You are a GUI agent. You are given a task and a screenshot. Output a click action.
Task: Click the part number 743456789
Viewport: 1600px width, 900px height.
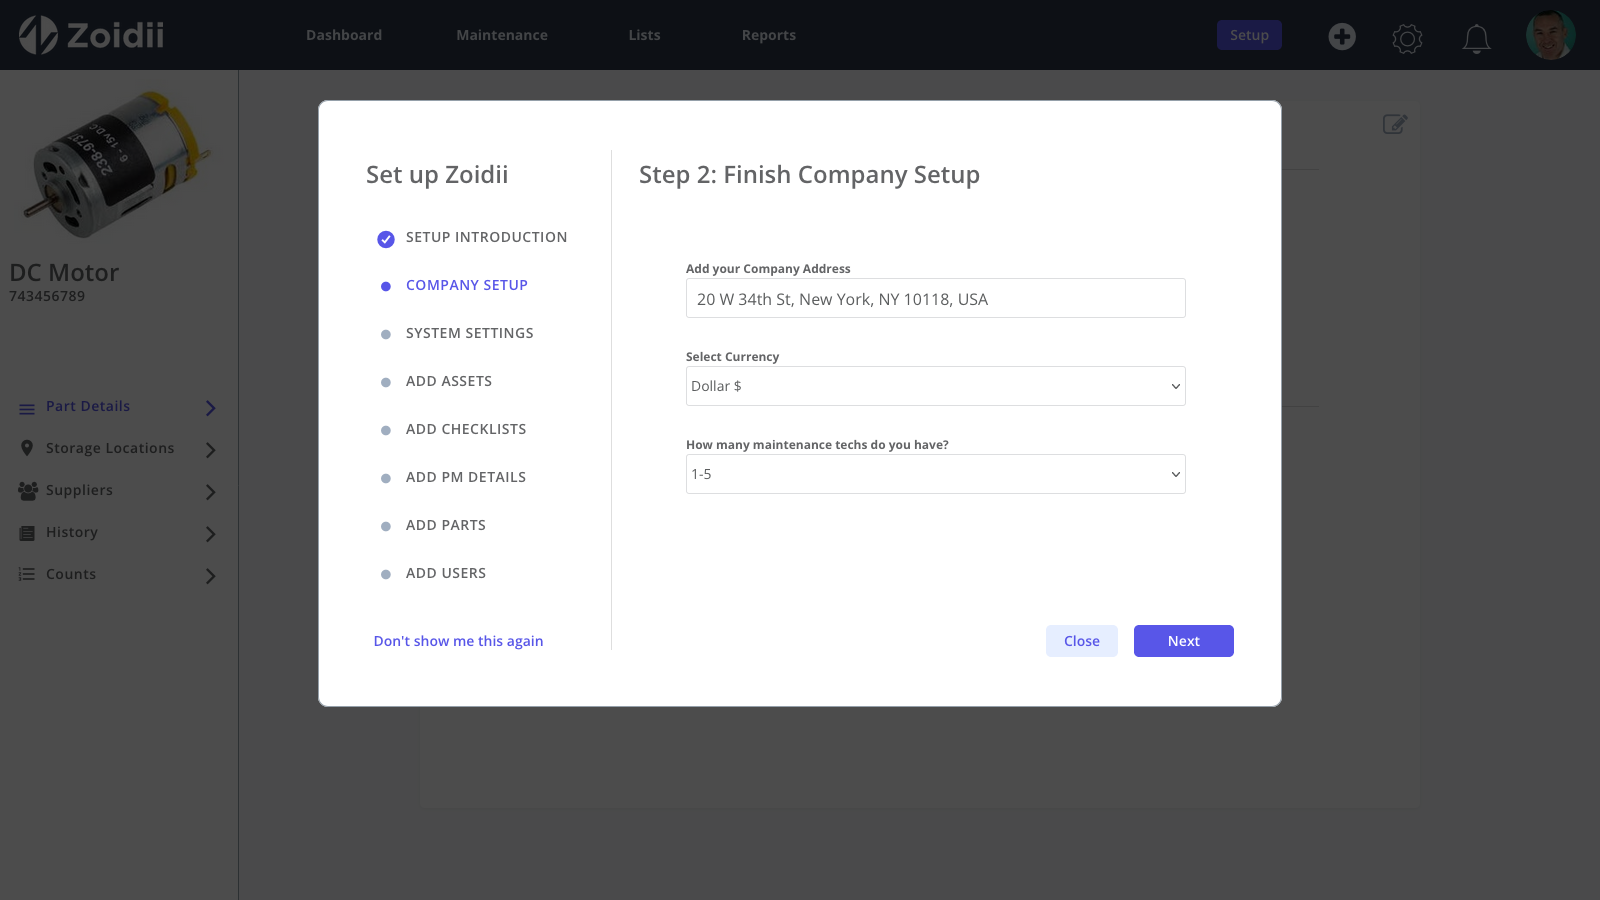coord(47,296)
